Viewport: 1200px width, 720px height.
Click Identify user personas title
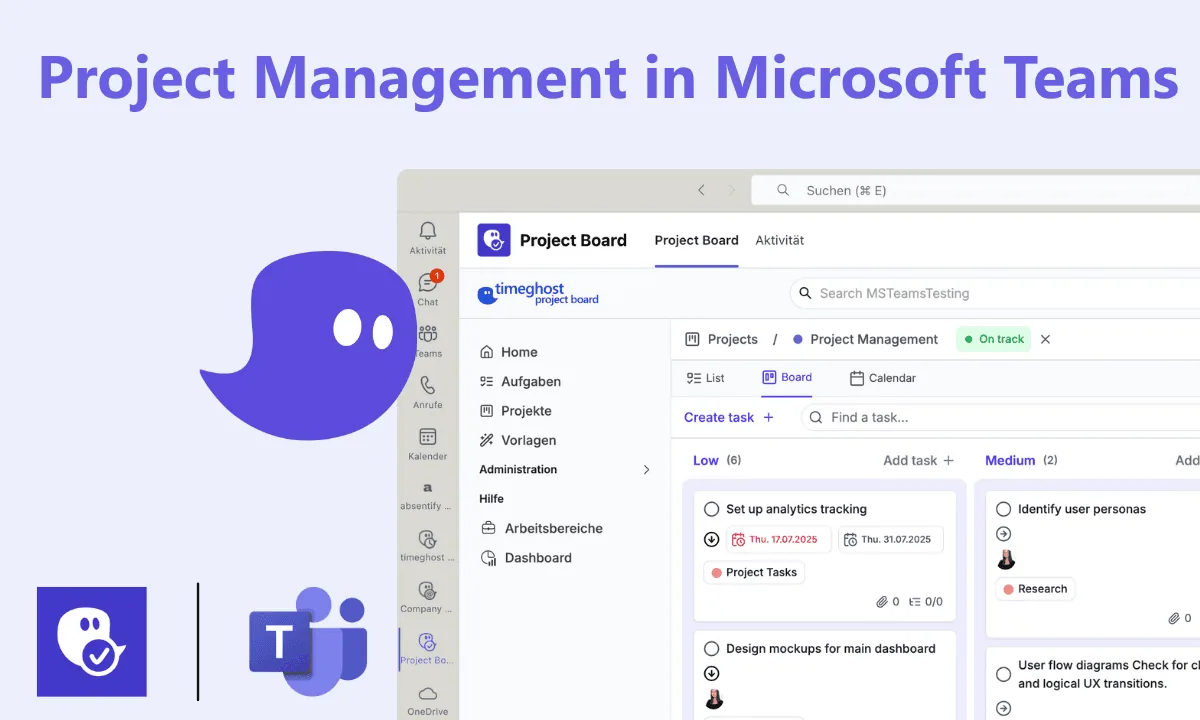click(1082, 509)
